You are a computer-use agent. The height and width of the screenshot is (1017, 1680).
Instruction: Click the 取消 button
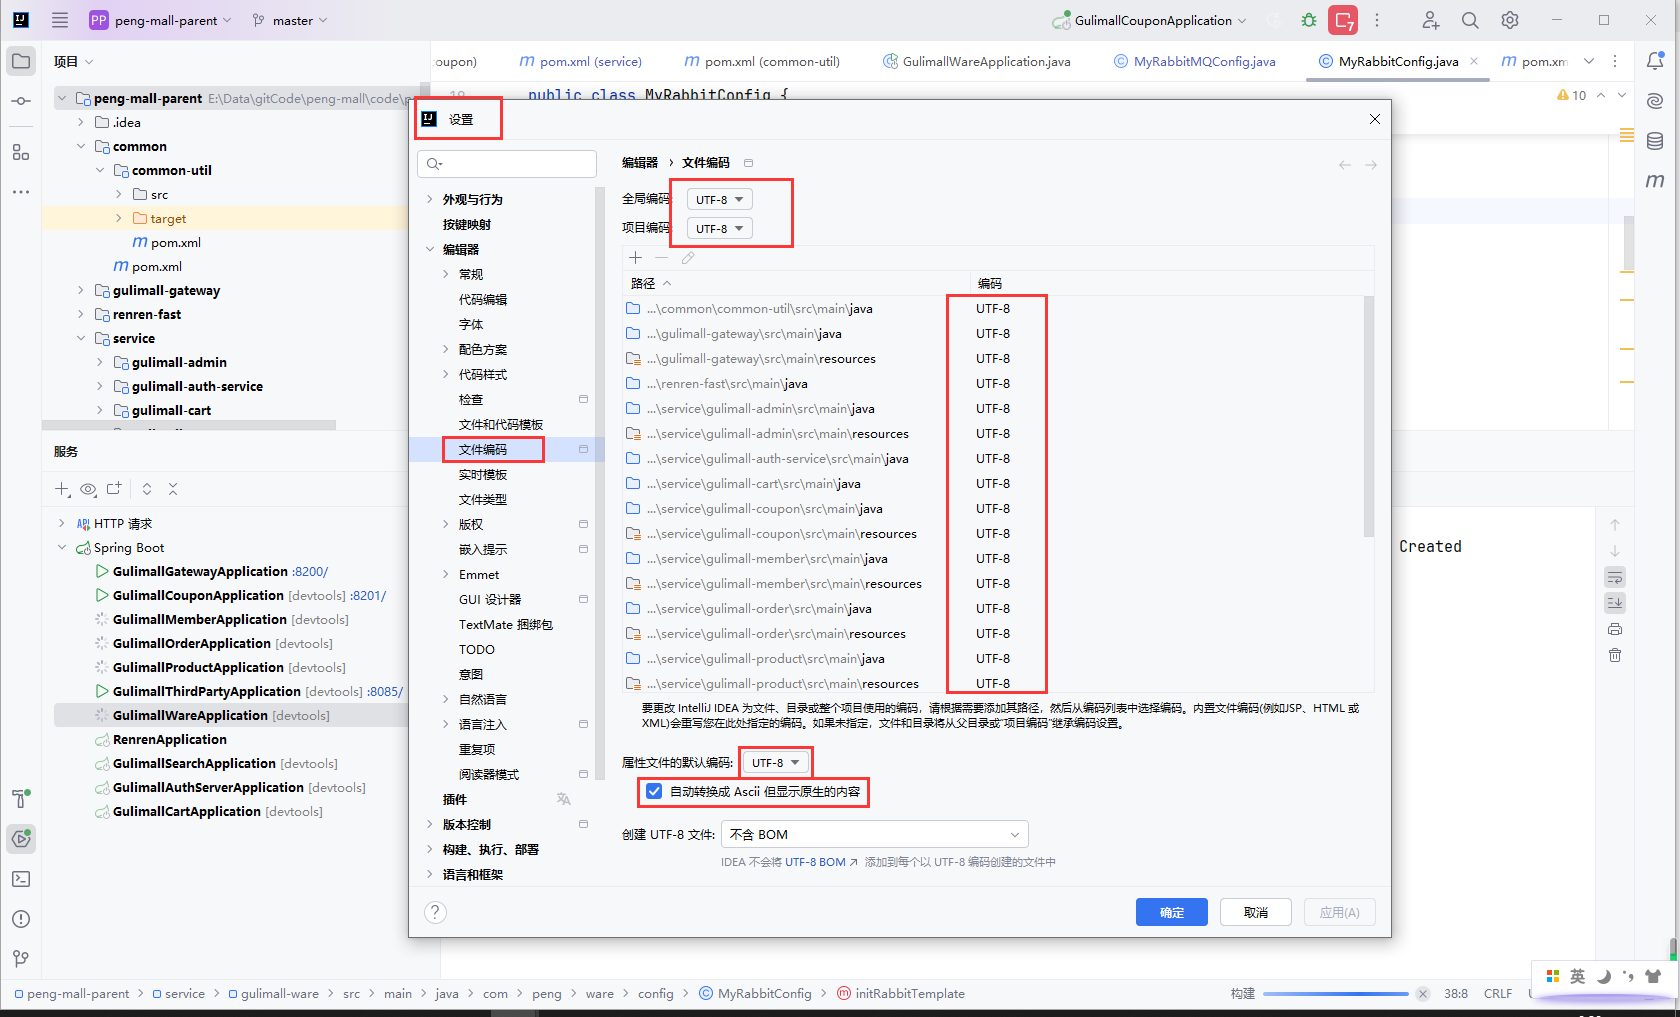click(x=1255, y=912)
